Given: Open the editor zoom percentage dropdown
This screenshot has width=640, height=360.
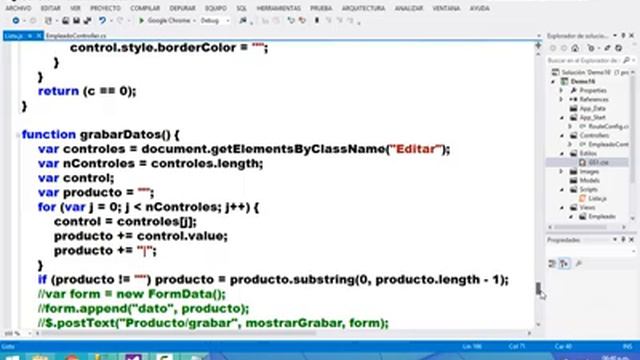Looking at the screenshot, I should click(29, 333).
